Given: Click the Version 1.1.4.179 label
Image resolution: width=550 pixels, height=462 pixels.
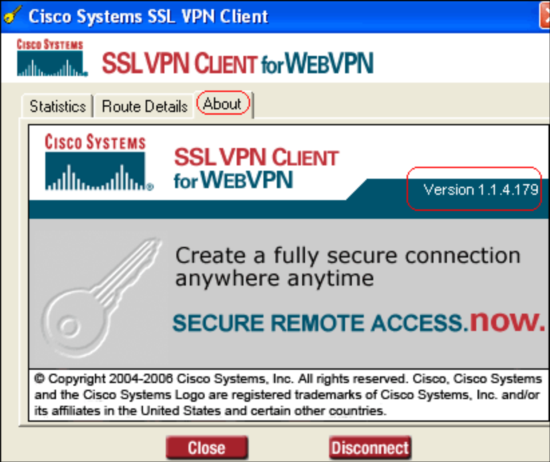Looking at the screenshot, I should click(x=481, y=190).
